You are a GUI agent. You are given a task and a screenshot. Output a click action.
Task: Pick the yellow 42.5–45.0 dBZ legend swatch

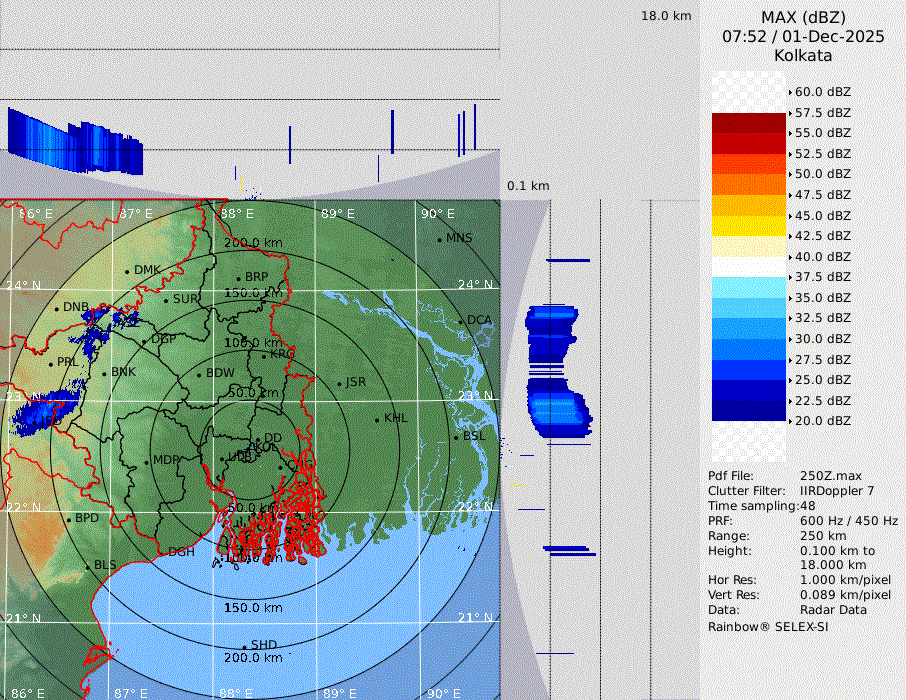(749, 226)
